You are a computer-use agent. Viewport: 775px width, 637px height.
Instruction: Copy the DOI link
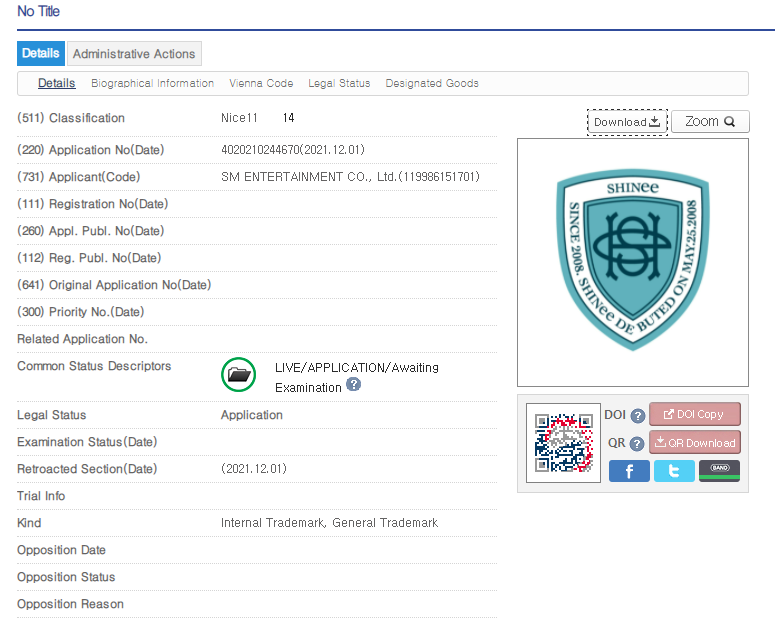(694, 414)
